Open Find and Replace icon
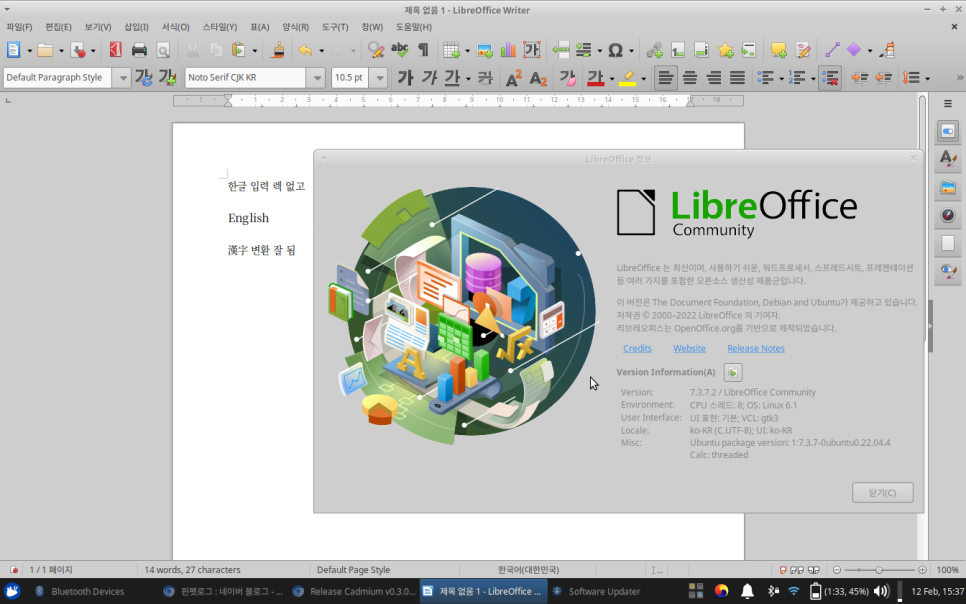 point(376,50)
